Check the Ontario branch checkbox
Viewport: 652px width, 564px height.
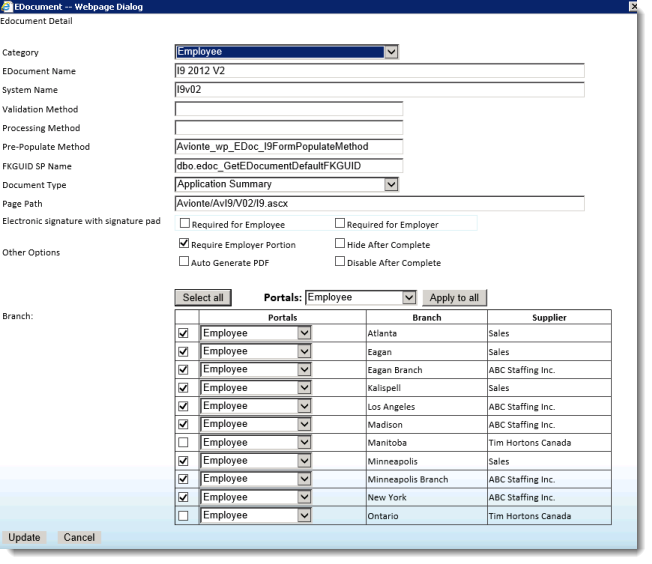183,516
